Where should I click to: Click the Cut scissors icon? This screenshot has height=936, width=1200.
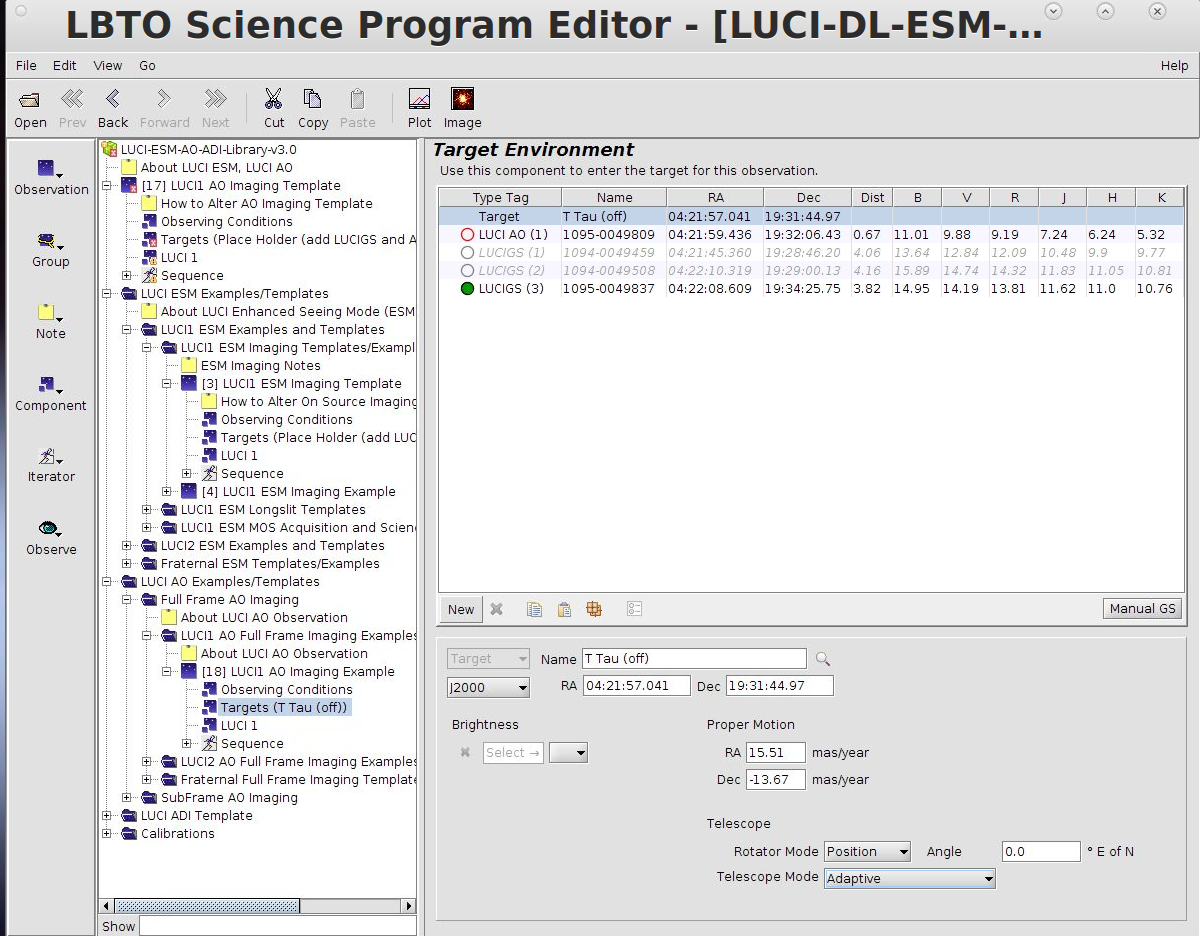point(273,99)
